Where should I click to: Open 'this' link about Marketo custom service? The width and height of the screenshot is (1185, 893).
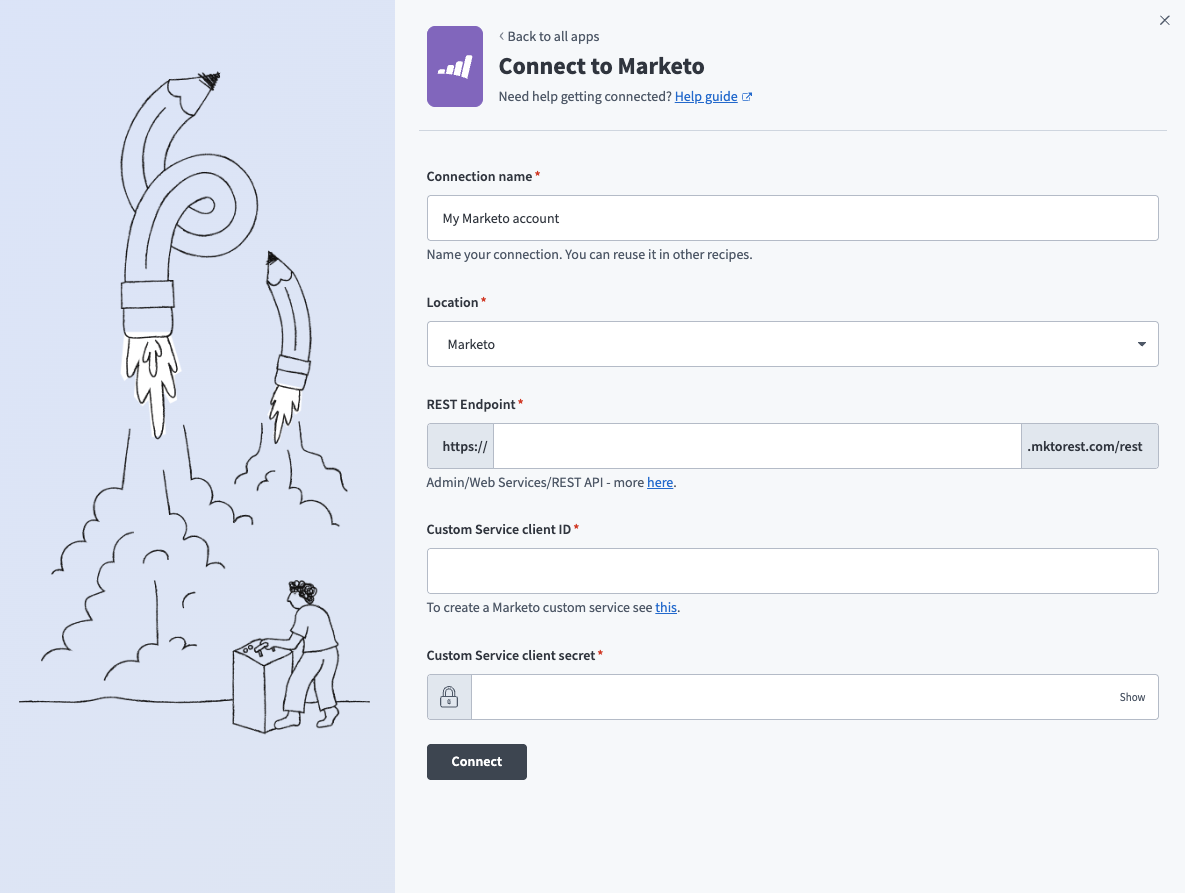[666, 607]
